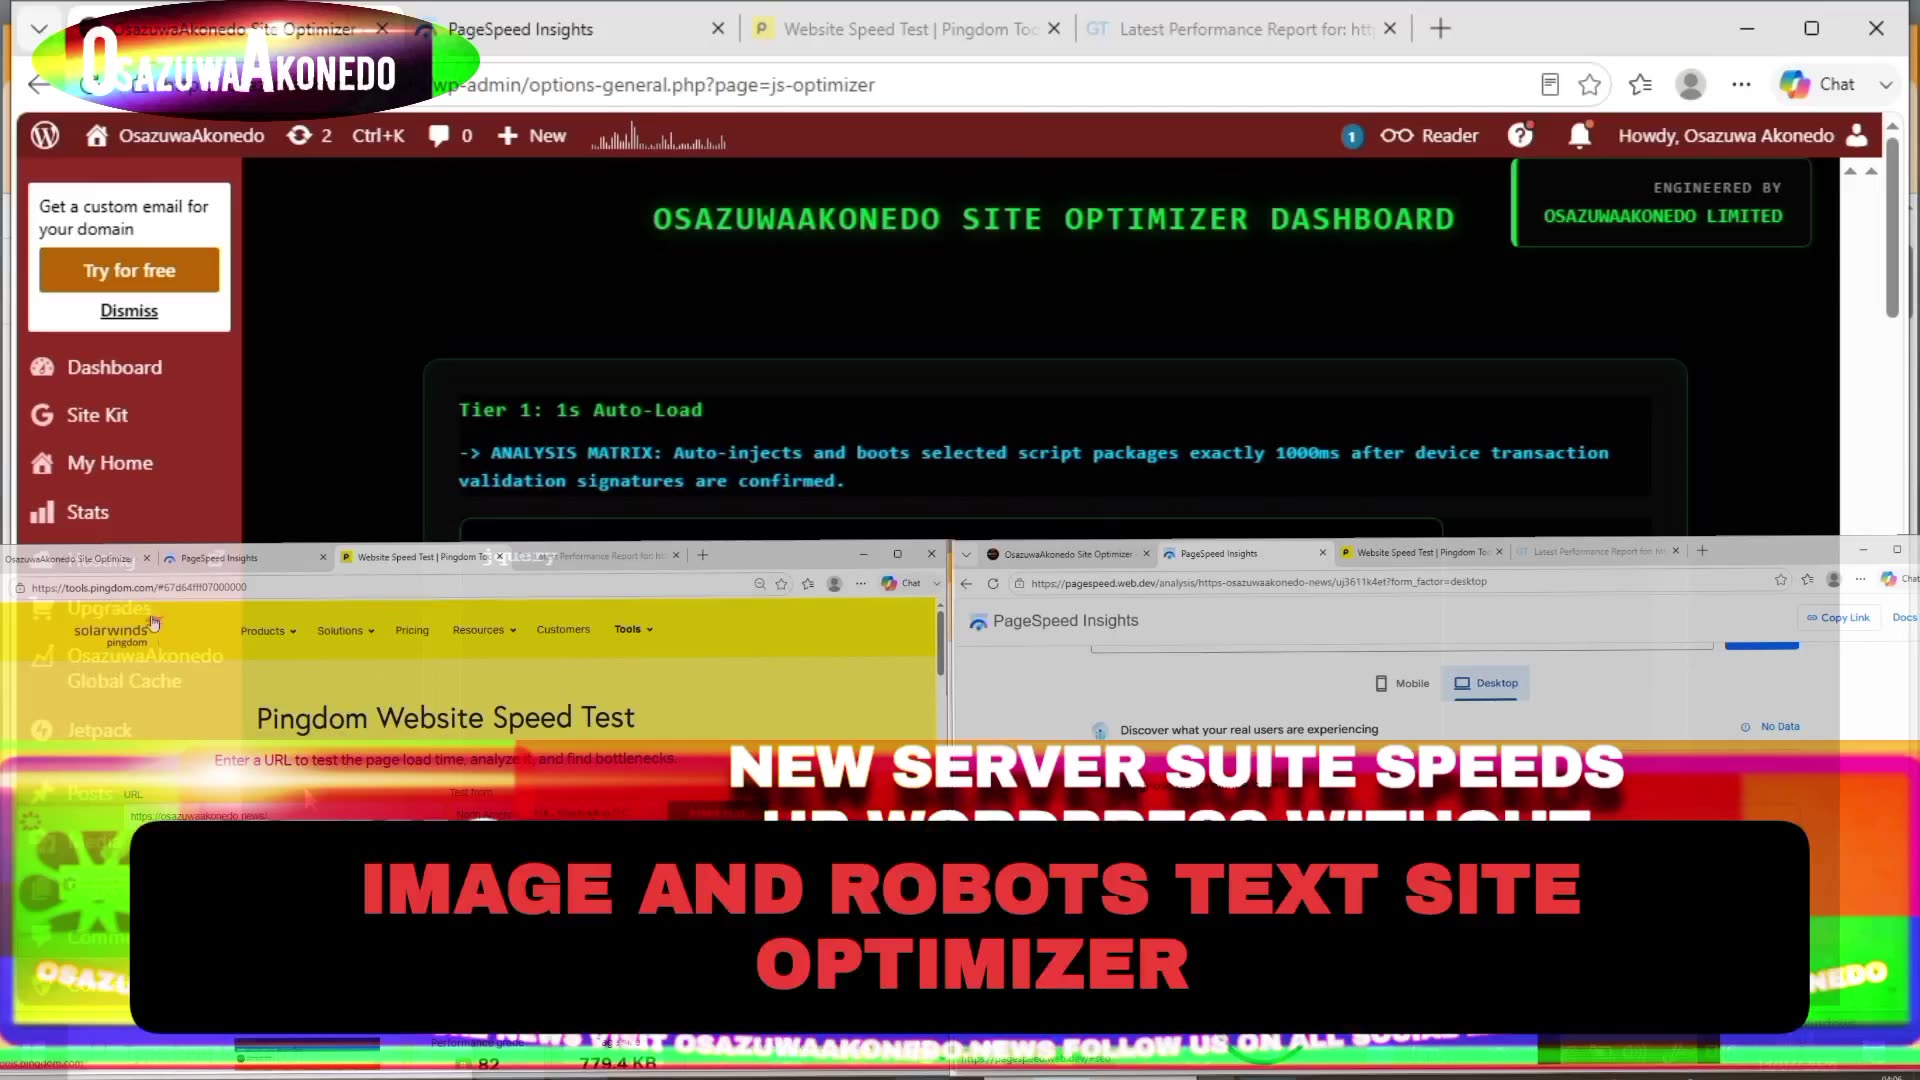This screenshot has height=1080, width=1920.
Task: Expand Solutions dropdown on Pingdom page
Action: [x=345, y=631]
